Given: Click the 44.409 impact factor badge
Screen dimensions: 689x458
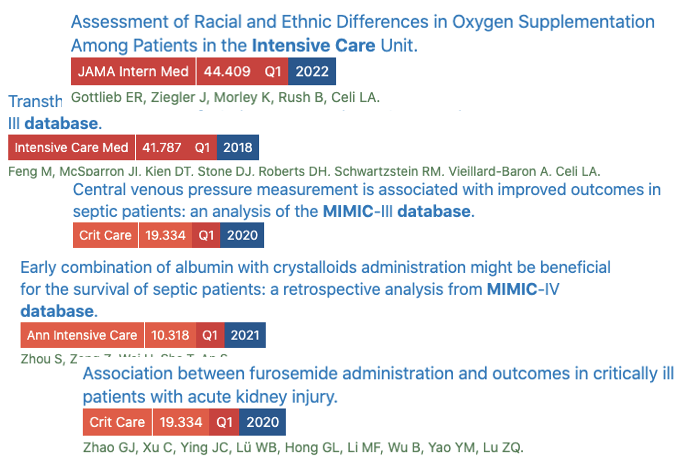Looking at the screenshot, I should tap(227, 72).
